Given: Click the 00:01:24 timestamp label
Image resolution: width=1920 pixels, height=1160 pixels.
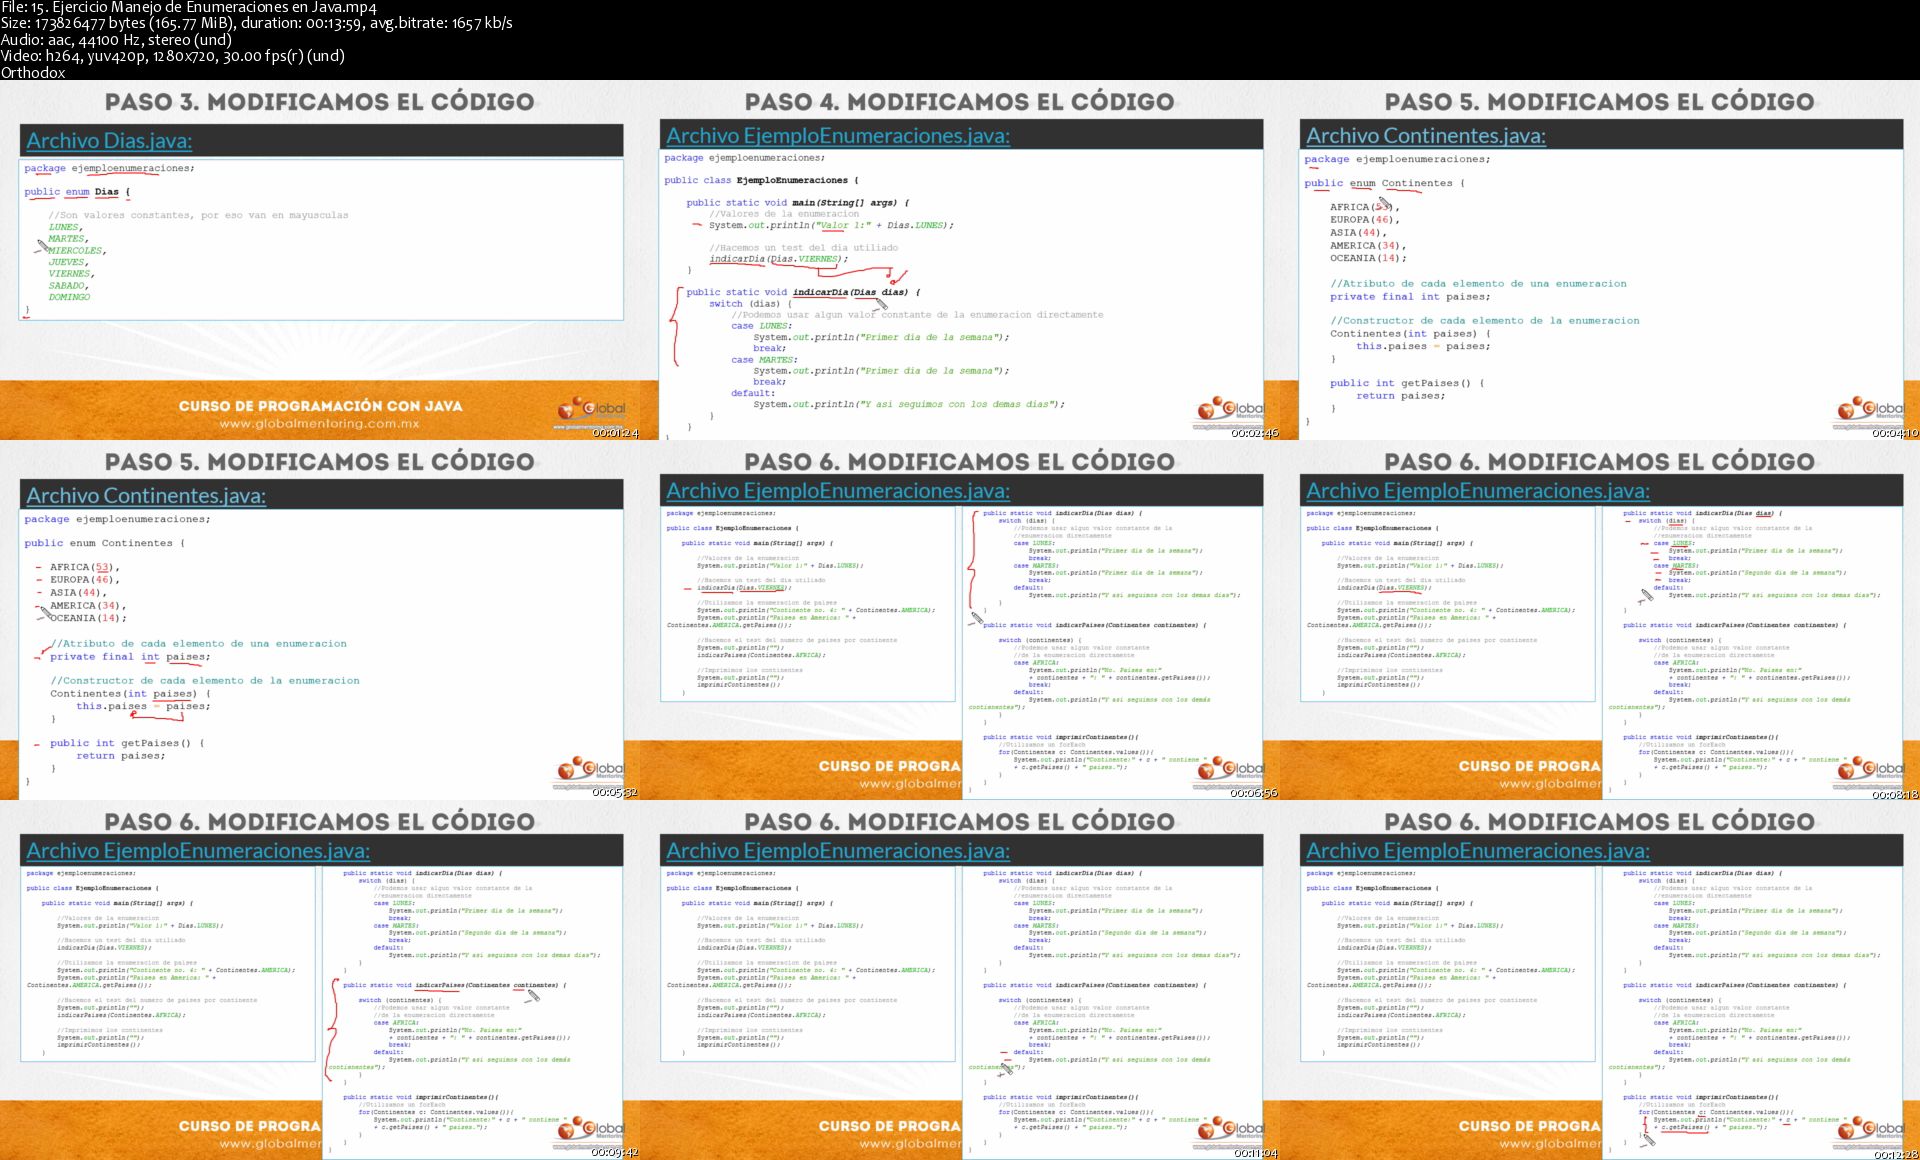Looking at the screenshot, I should [x=615, y=433].
